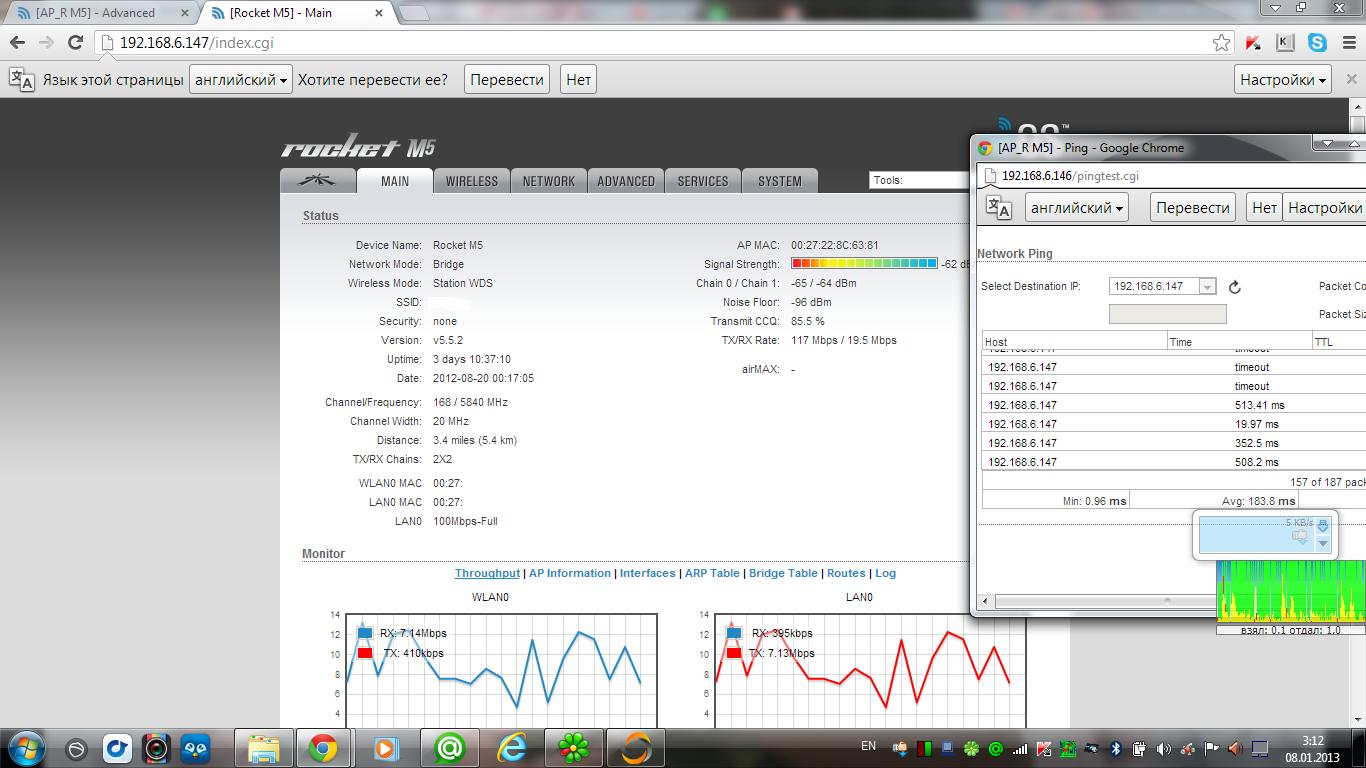
Task: Open the SYSTEM tab
Action: 779,181
